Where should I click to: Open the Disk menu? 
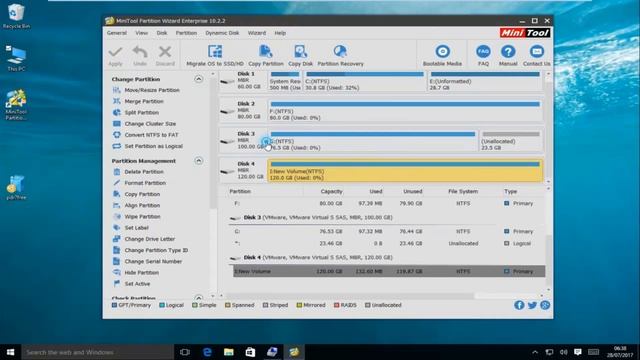(162, 33)
